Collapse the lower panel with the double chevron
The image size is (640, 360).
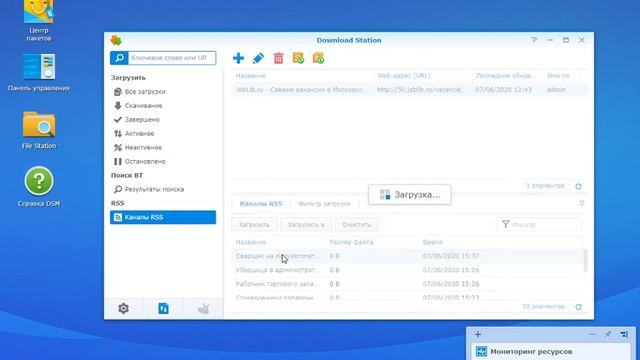coord(582,203)
